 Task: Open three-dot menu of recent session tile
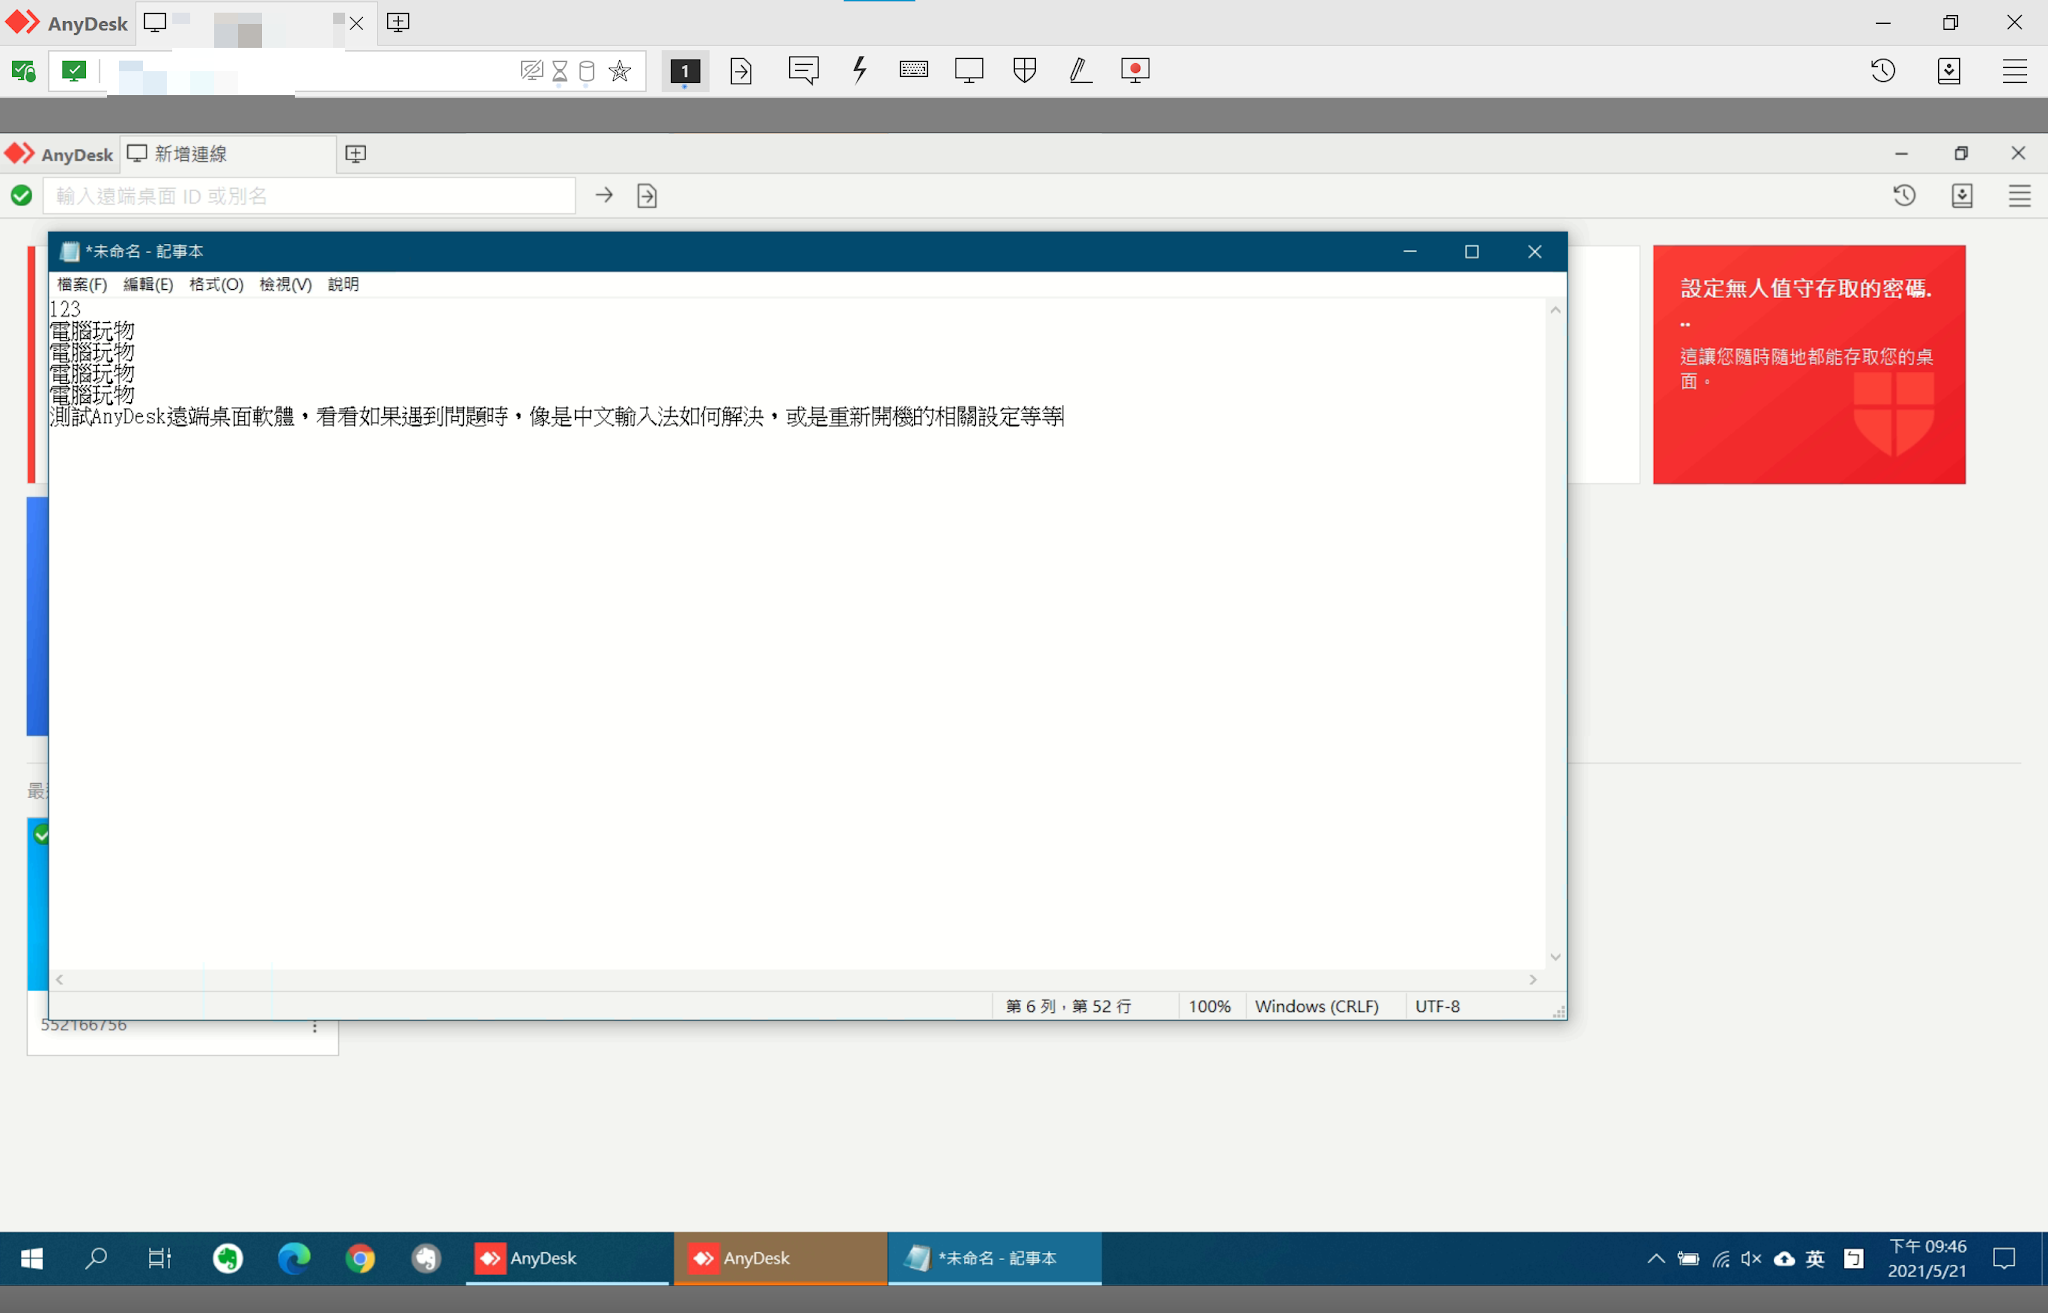(315, 1027)
